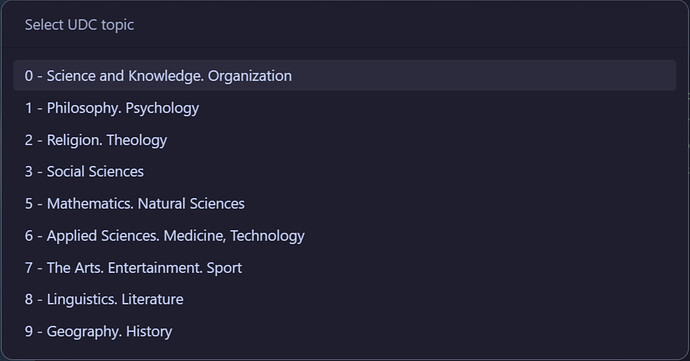Click the Linguistics and Literature row
Screen dimensions: 690x361
tap(345, 299)
